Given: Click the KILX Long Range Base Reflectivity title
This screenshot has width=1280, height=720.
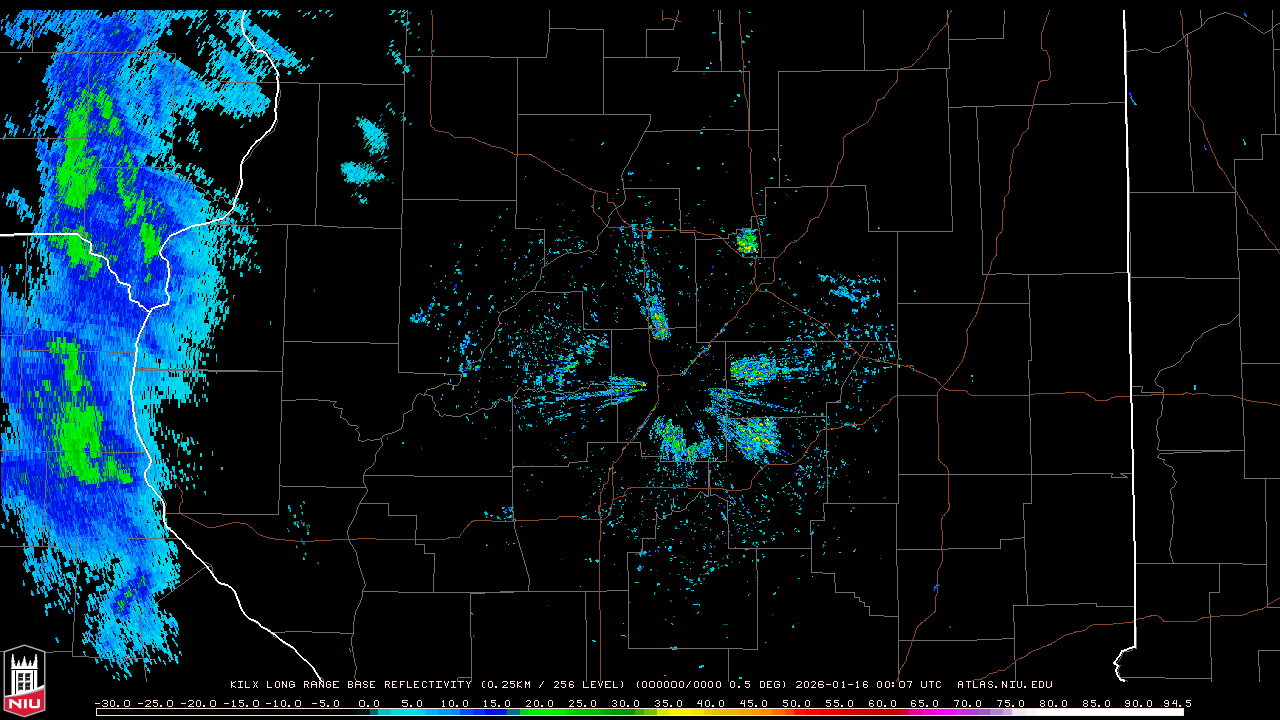Looking at the screenshot, I should (x=350, y=685).
